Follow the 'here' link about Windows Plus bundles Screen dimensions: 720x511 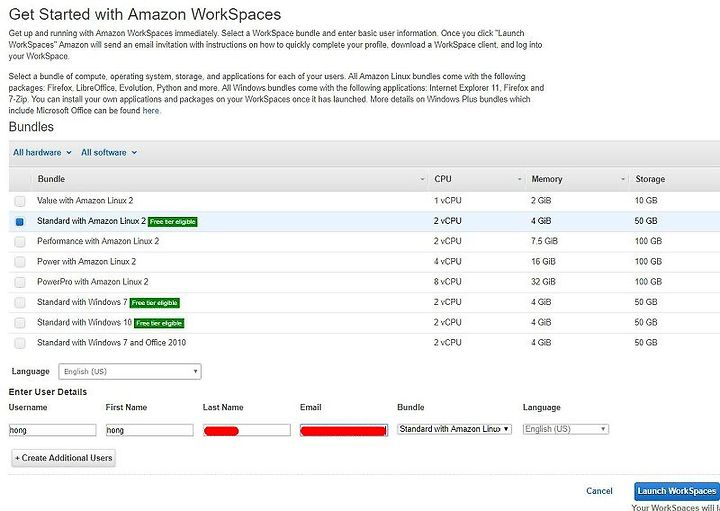pos(151,111)
